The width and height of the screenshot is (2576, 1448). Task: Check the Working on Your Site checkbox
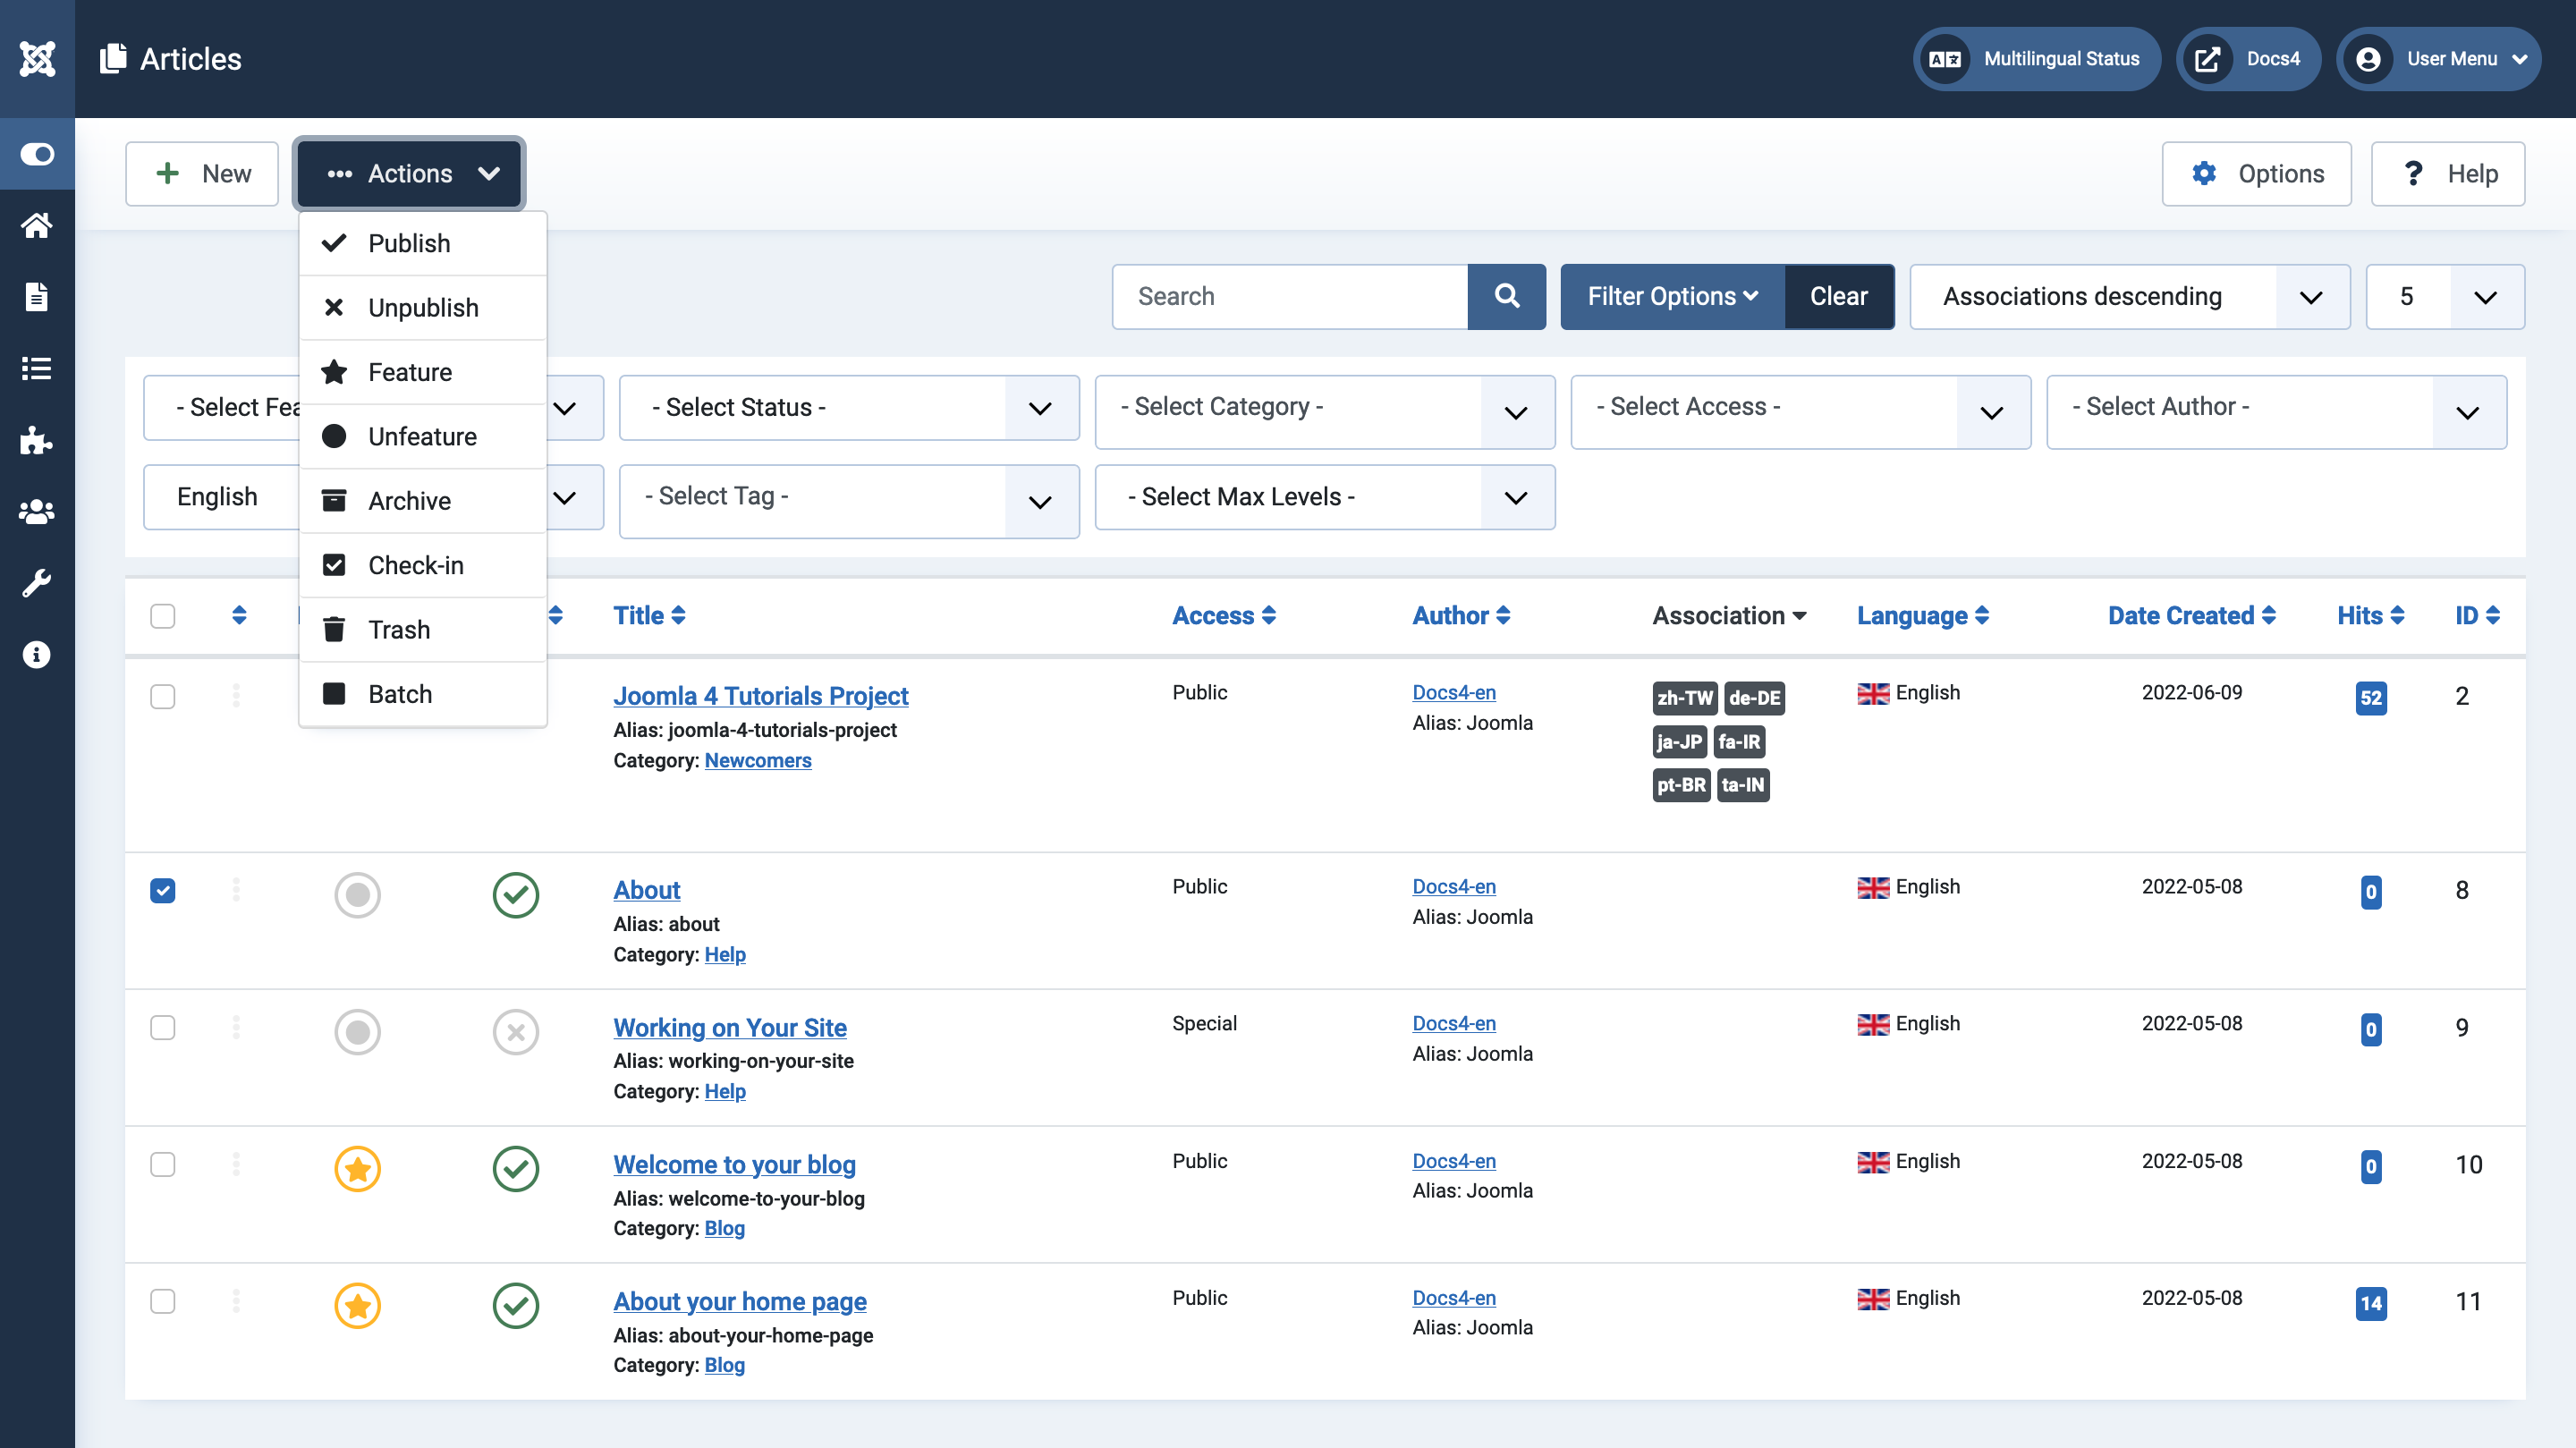162,1027
